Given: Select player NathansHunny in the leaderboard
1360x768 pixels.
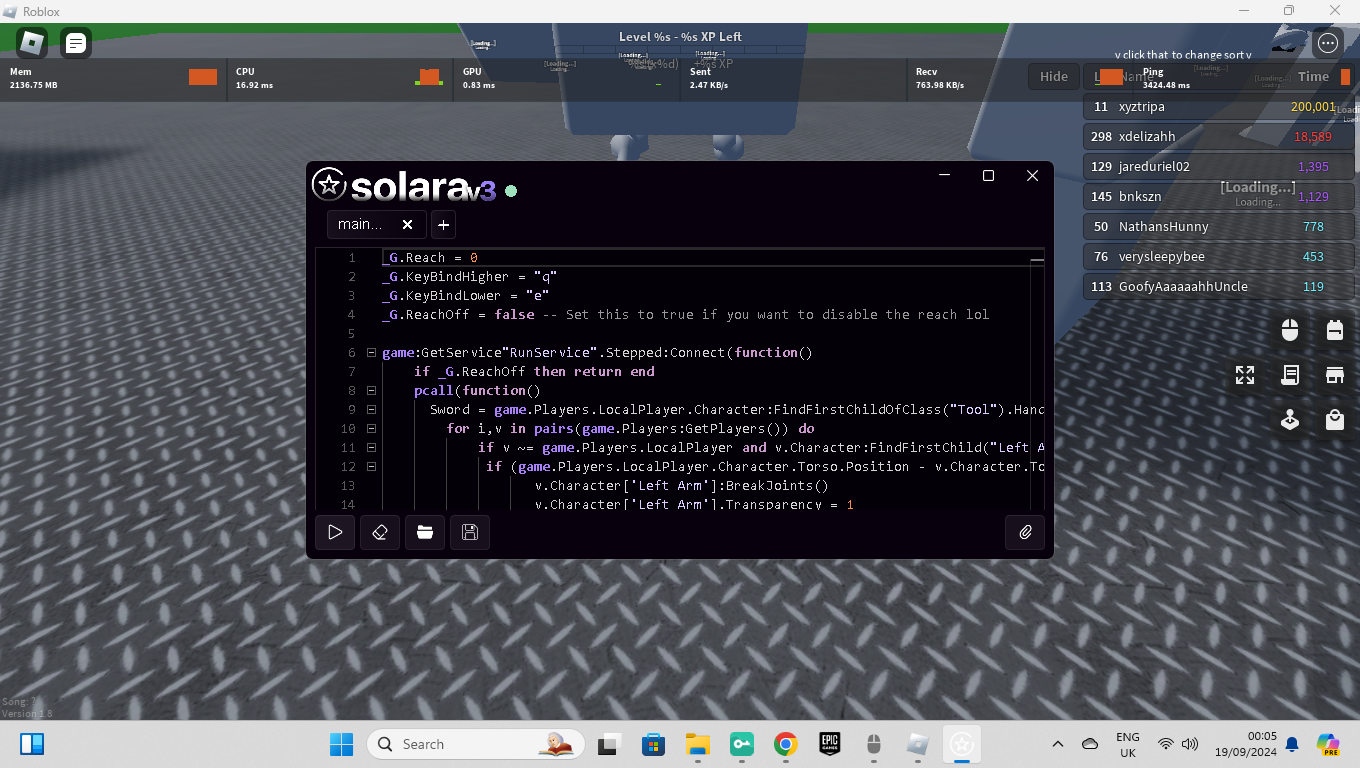Looking at the screenshot, I should click(1219, 227).
